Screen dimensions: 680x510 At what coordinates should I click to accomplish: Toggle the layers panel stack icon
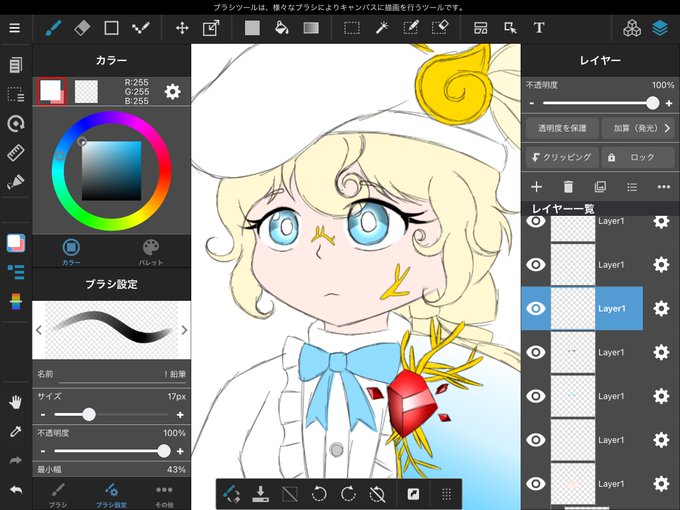click(660, 28)
